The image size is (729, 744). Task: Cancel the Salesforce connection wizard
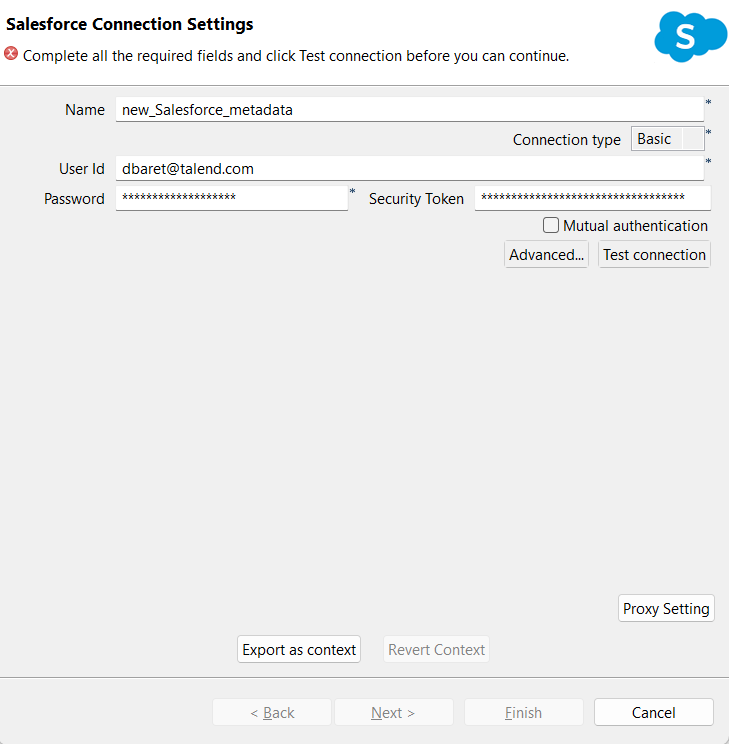654,712
